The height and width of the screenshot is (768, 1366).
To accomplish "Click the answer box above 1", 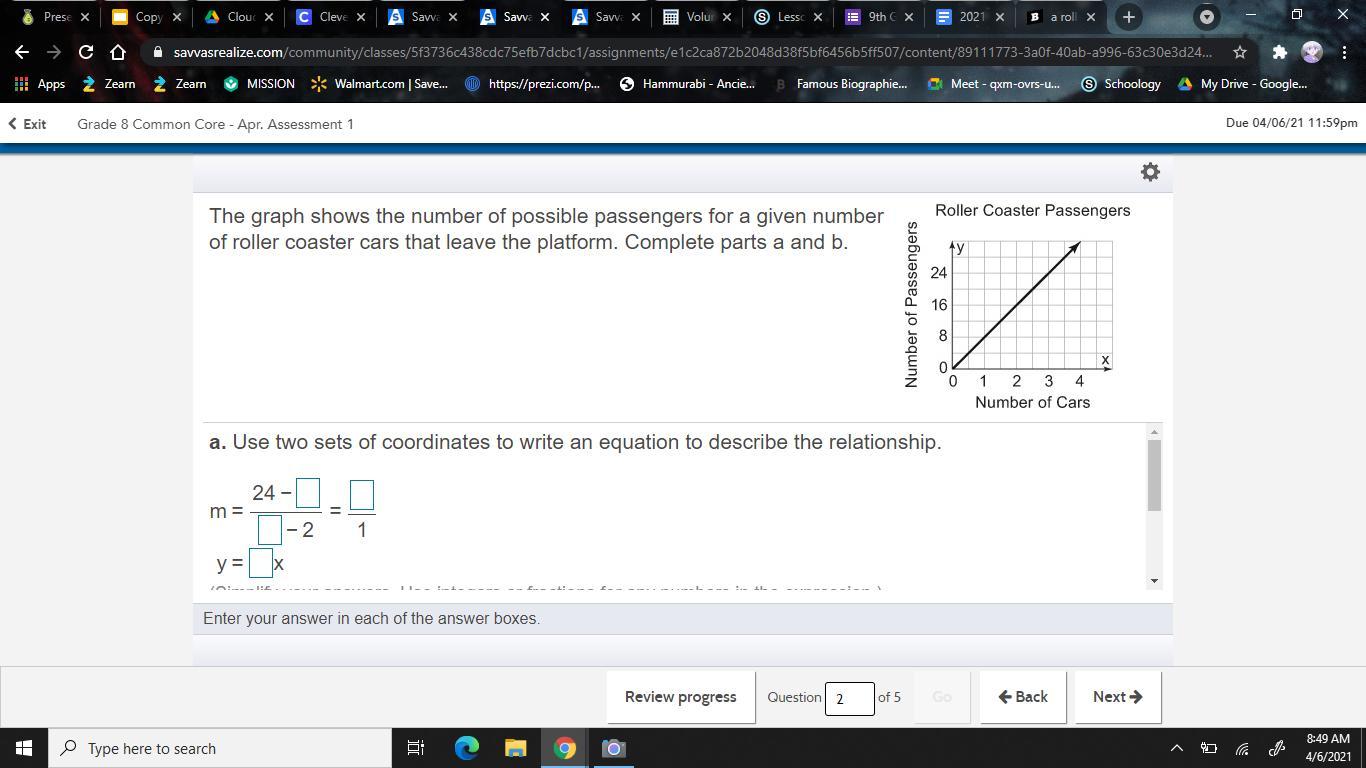I will [362, 494].
